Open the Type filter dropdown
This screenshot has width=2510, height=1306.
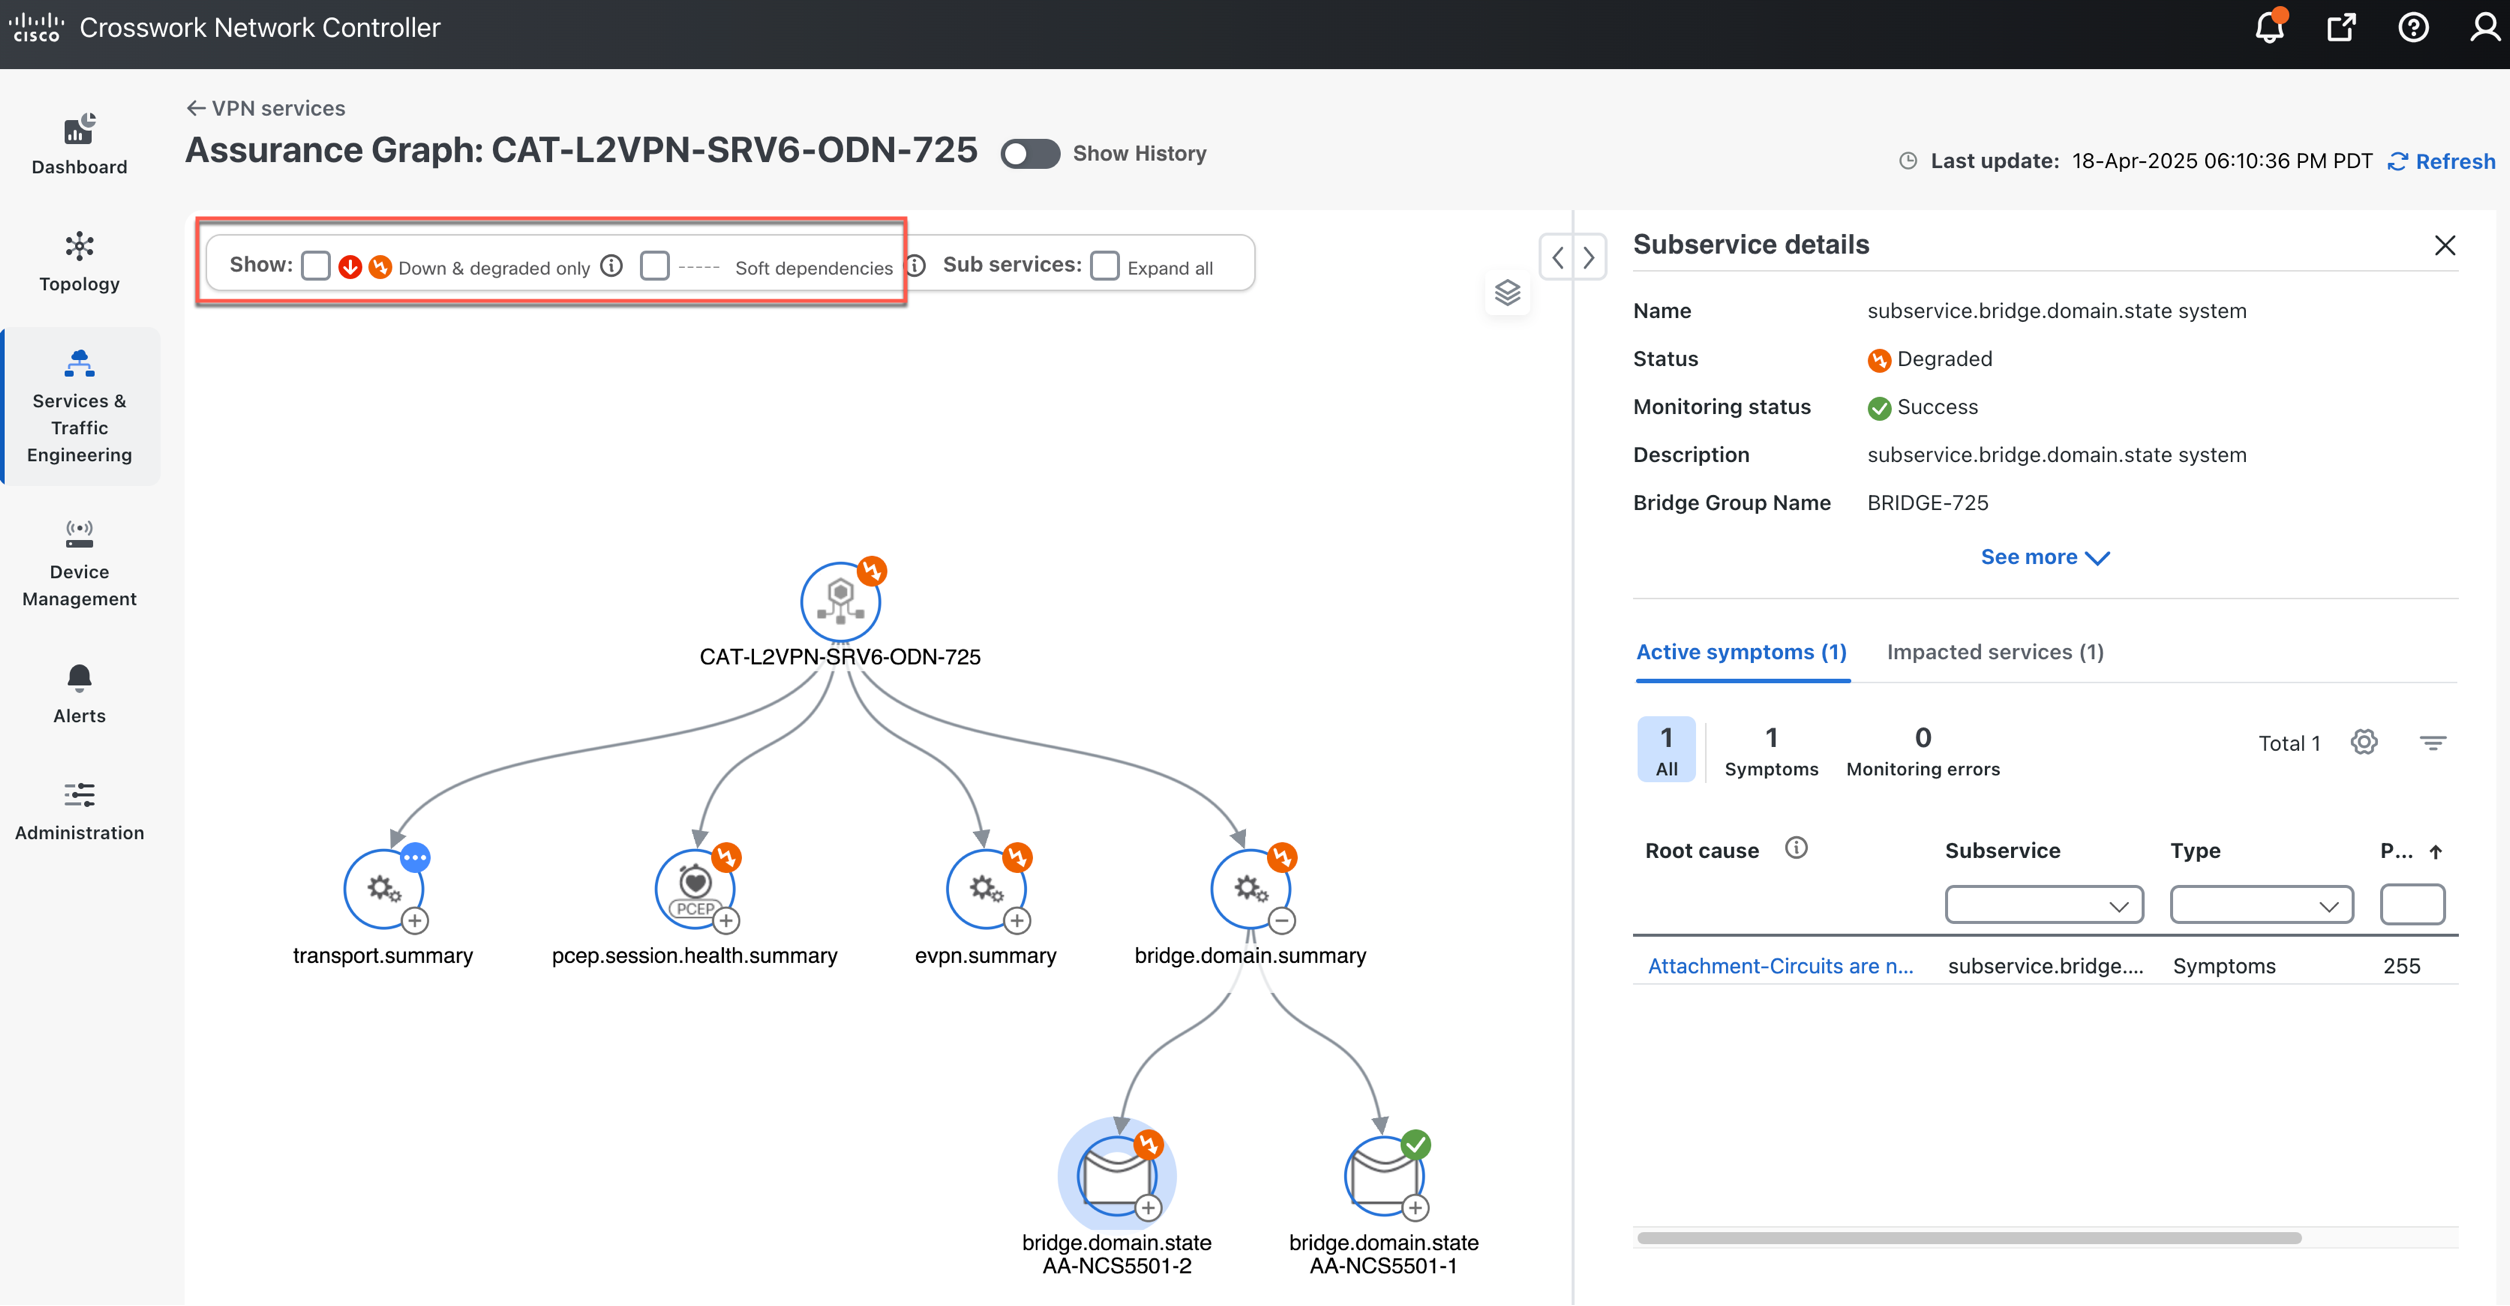pos(2261,905)
